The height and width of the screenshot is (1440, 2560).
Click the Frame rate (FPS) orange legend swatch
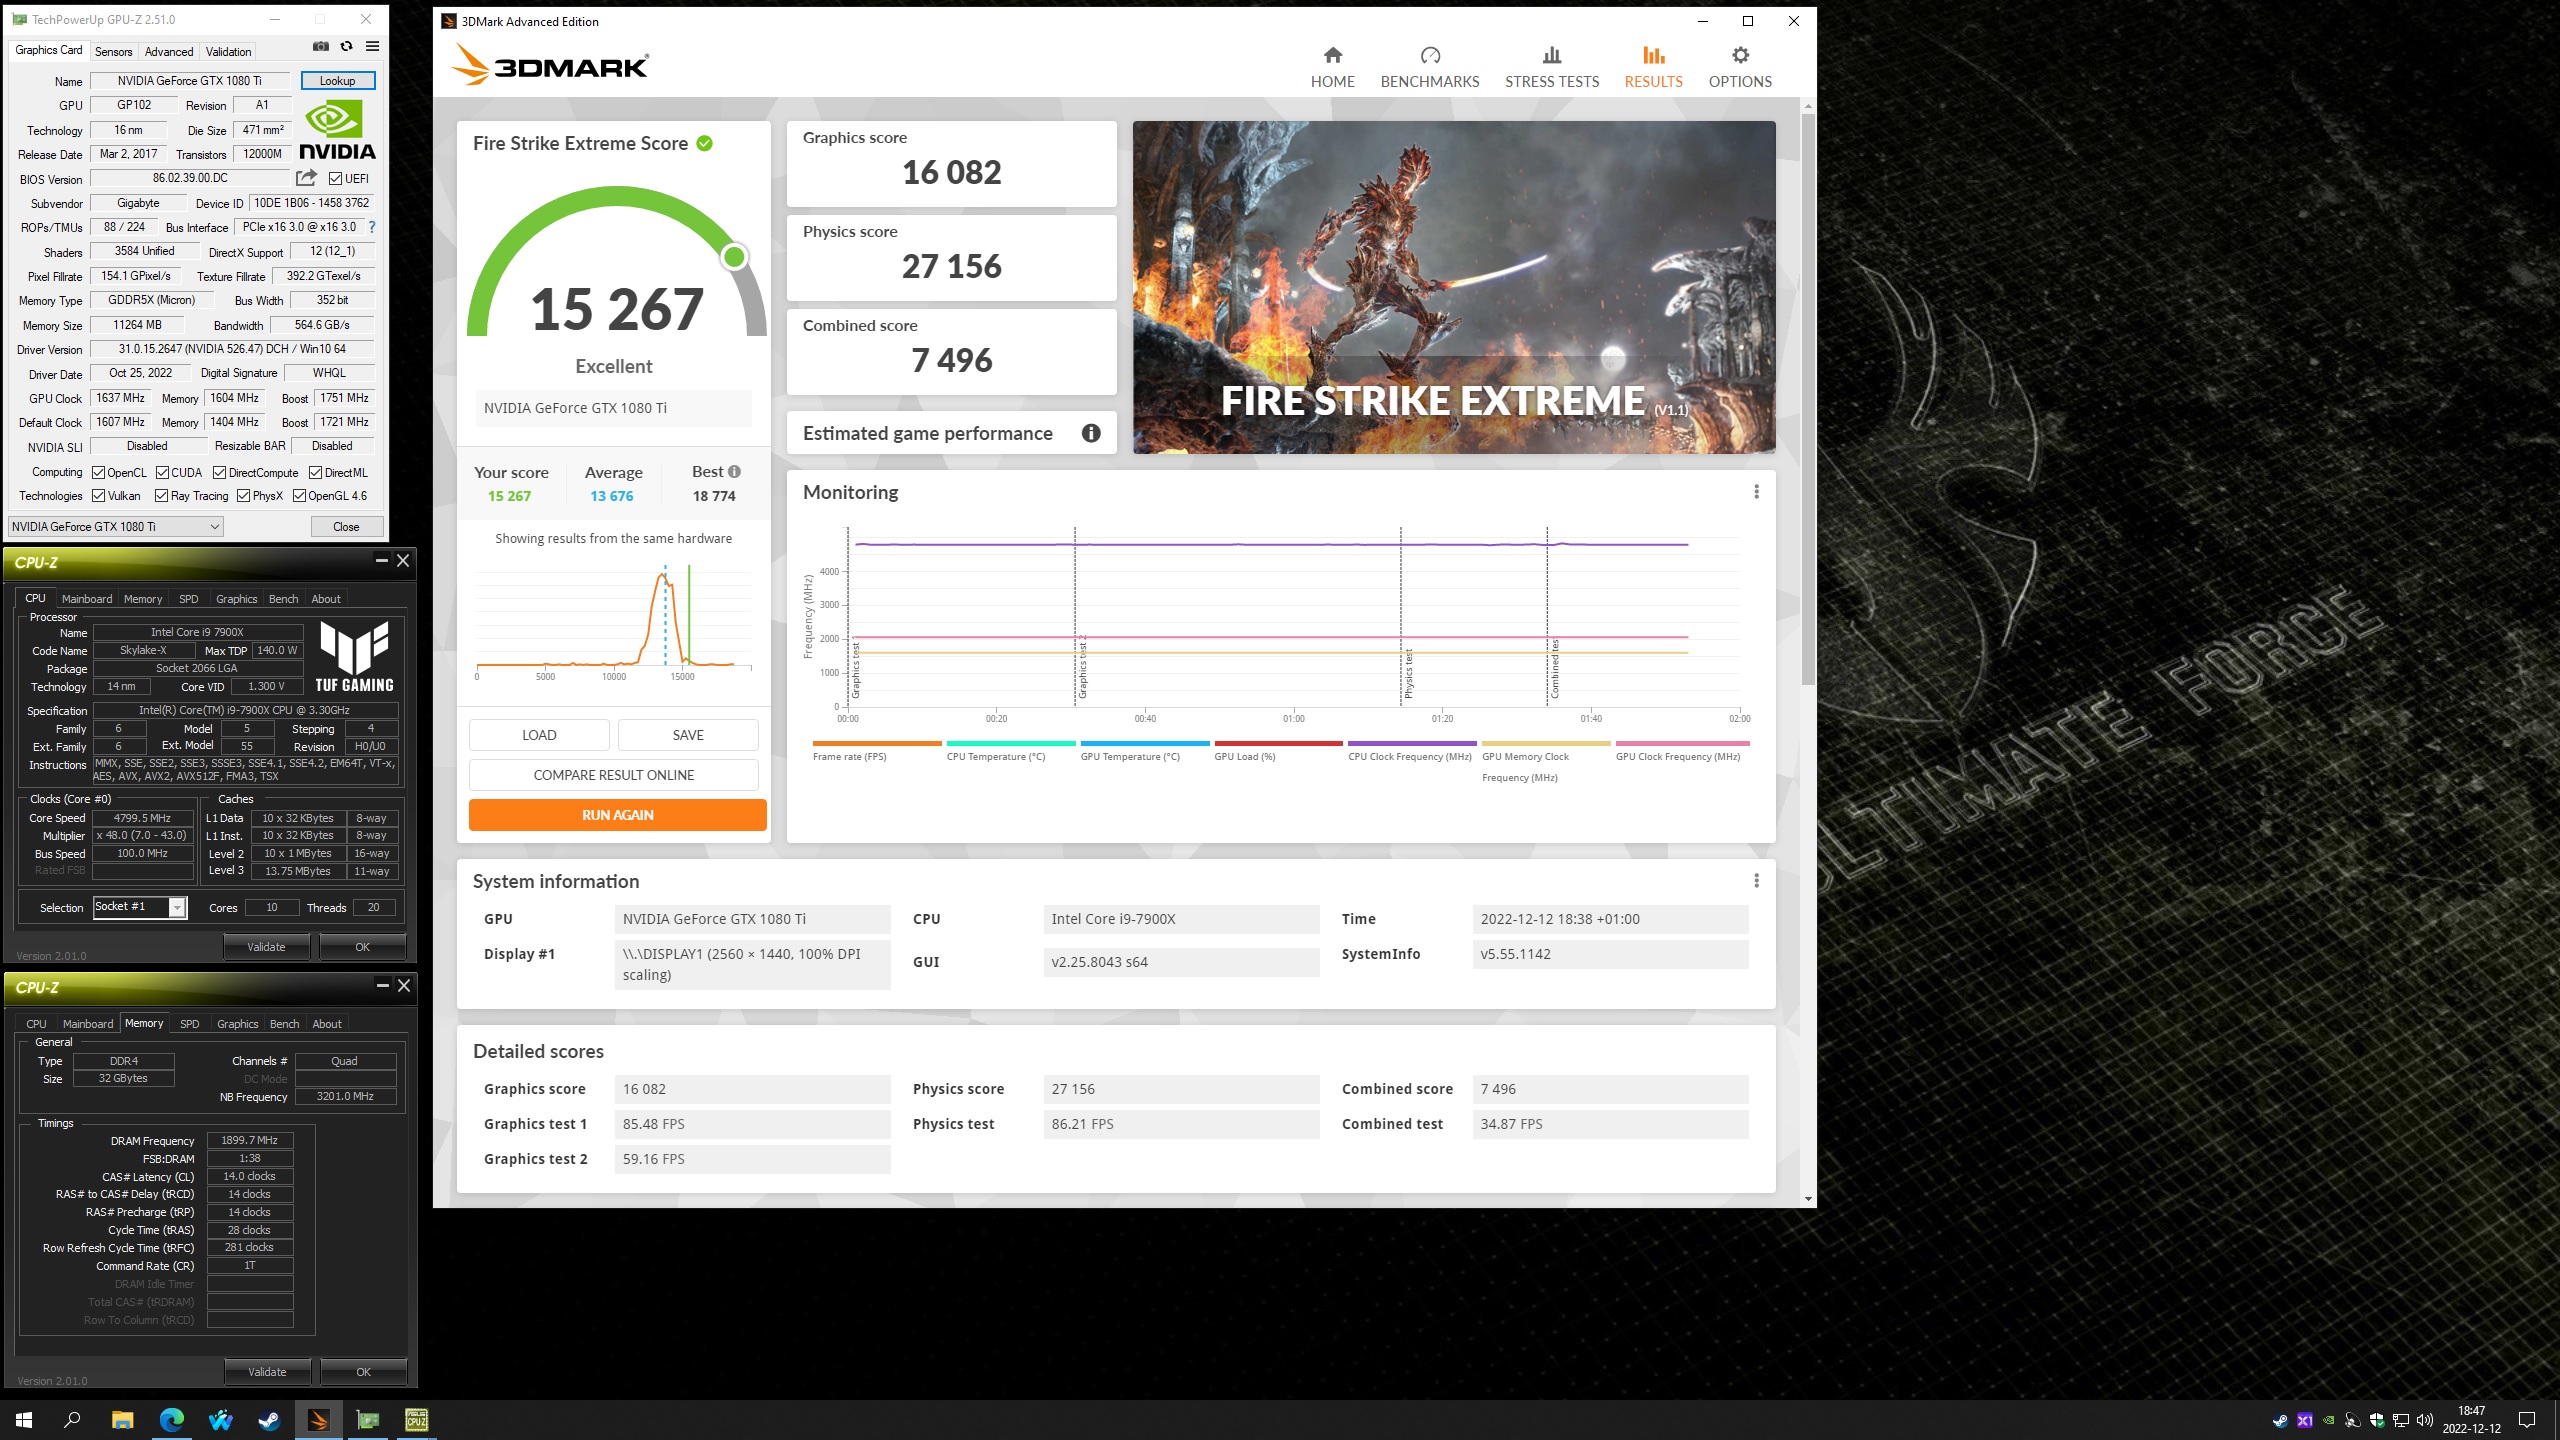[x=877, y=744]
